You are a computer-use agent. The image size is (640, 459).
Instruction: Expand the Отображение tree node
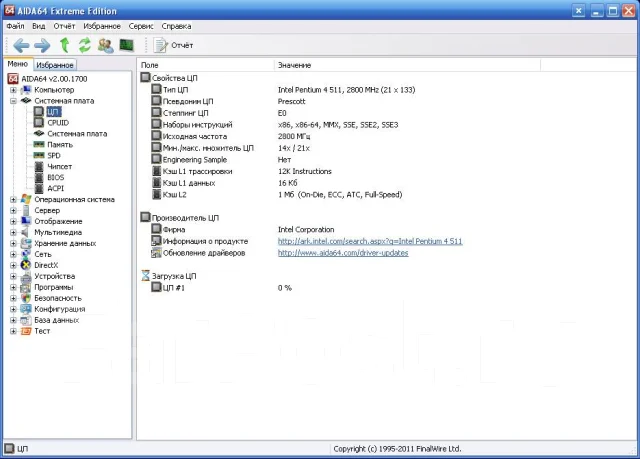click(x=13, y=222)
